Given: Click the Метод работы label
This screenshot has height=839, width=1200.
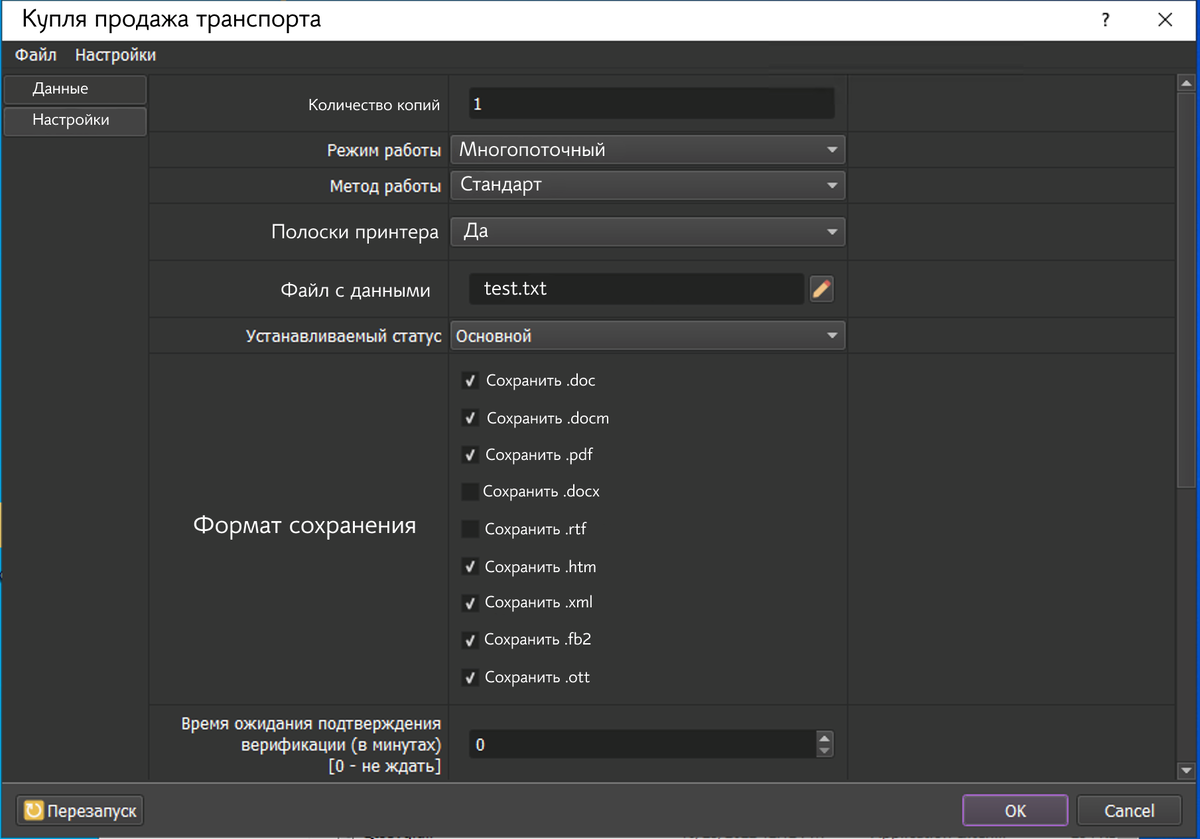Looking at the screenshot, I should pos(385,186).
